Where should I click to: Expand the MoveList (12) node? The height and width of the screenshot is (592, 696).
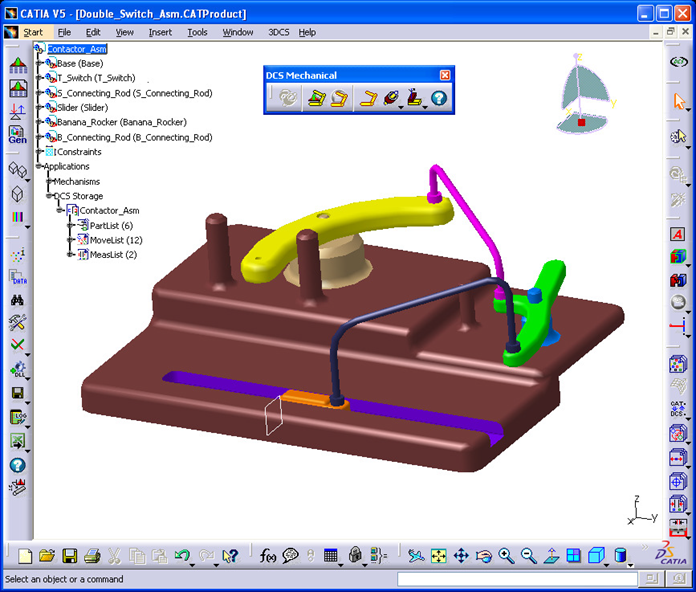(70, 240)
